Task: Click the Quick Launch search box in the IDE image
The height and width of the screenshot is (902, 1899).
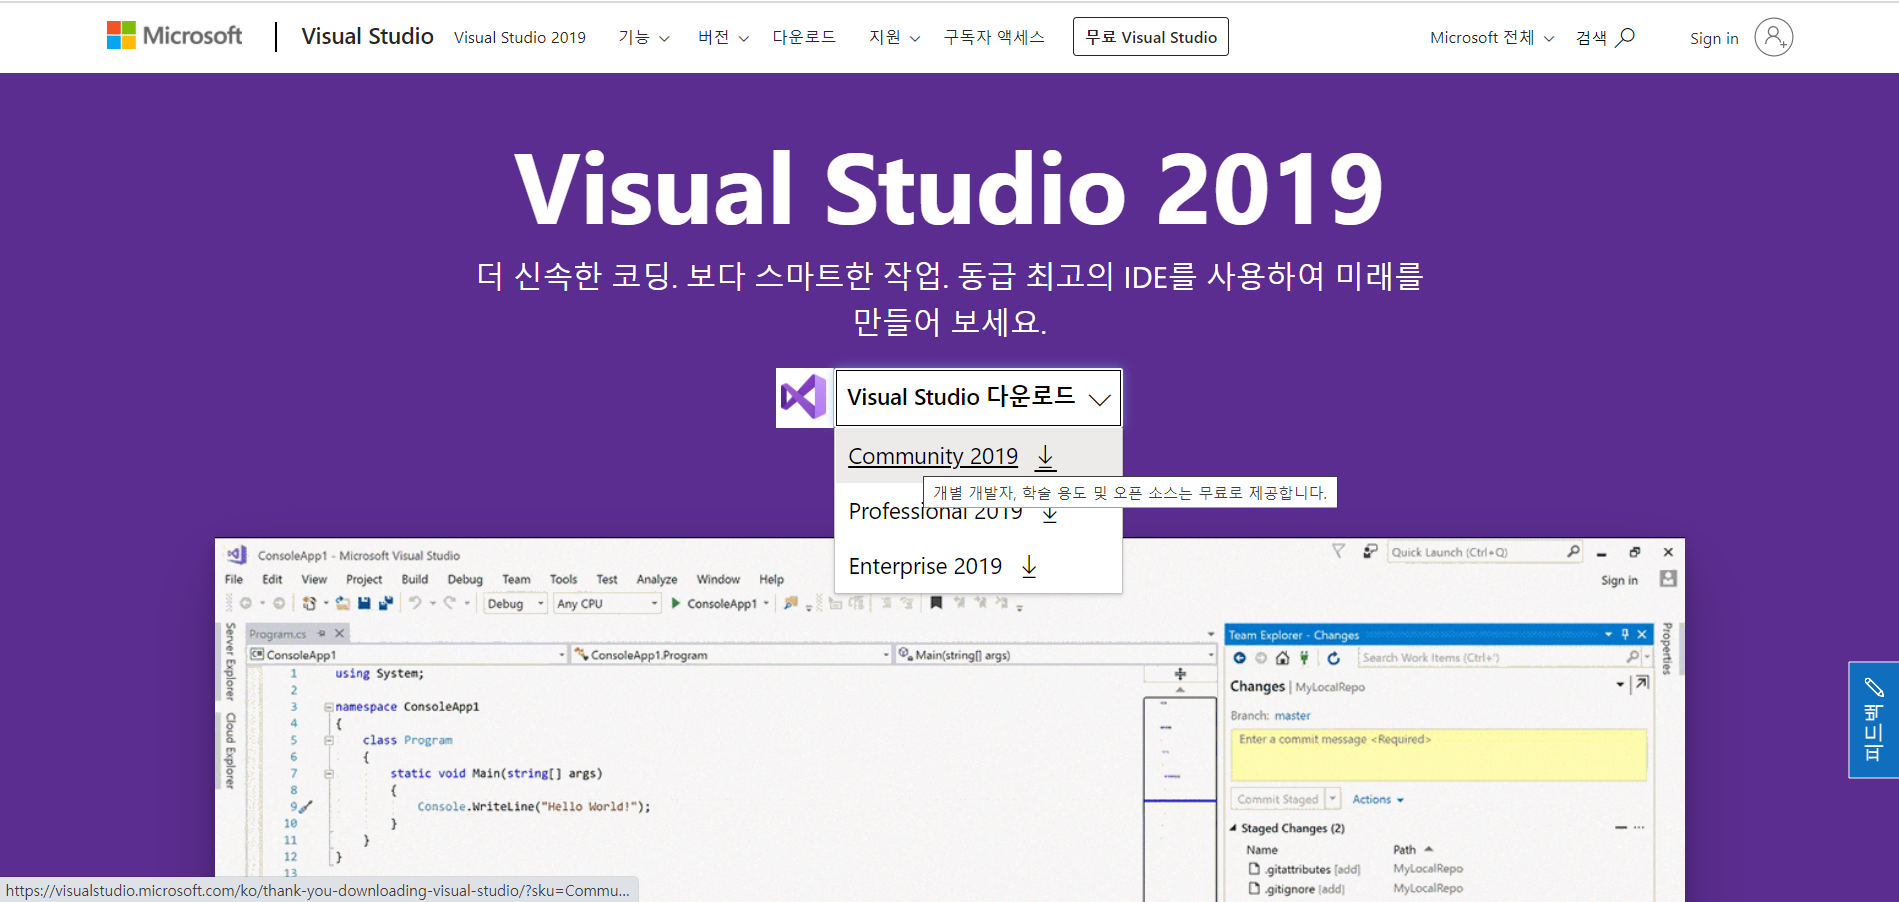Action: [x=1485, y=552]
